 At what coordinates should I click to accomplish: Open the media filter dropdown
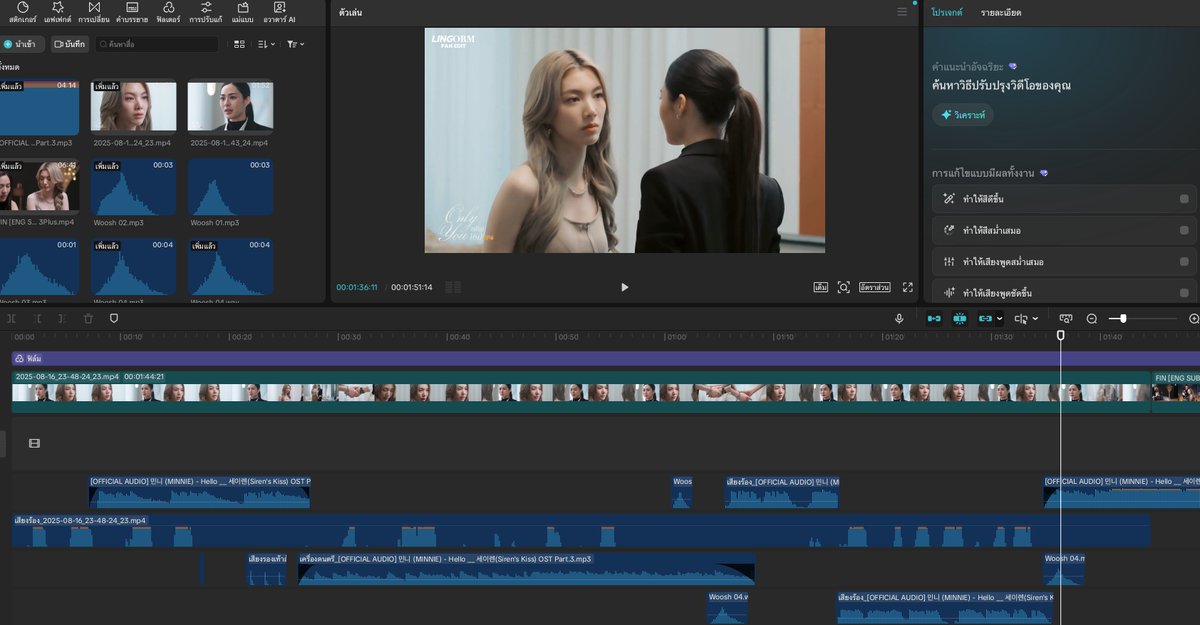[295, 44]
